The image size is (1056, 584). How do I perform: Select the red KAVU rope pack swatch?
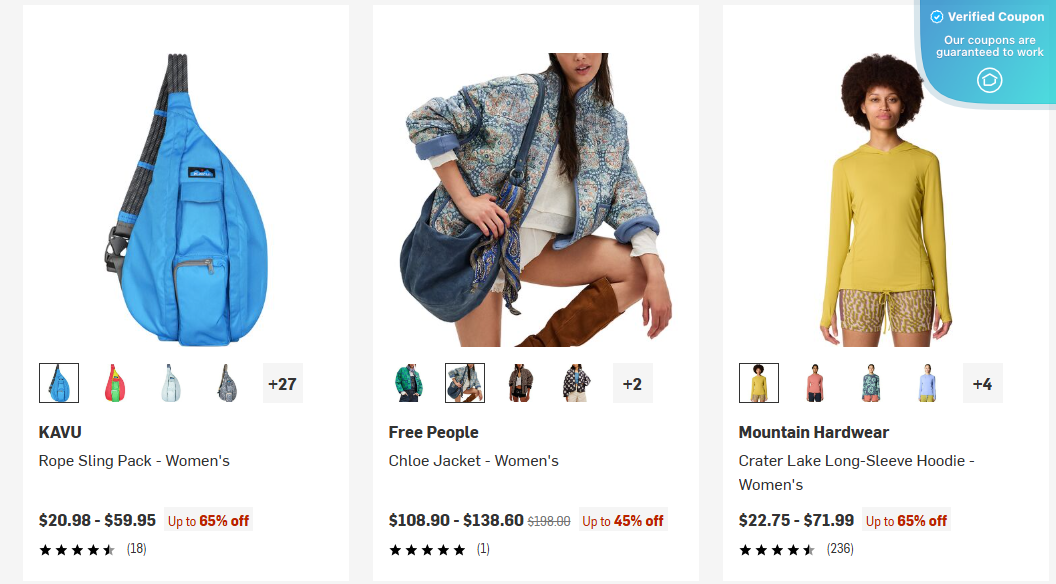(x=114, y=382)
